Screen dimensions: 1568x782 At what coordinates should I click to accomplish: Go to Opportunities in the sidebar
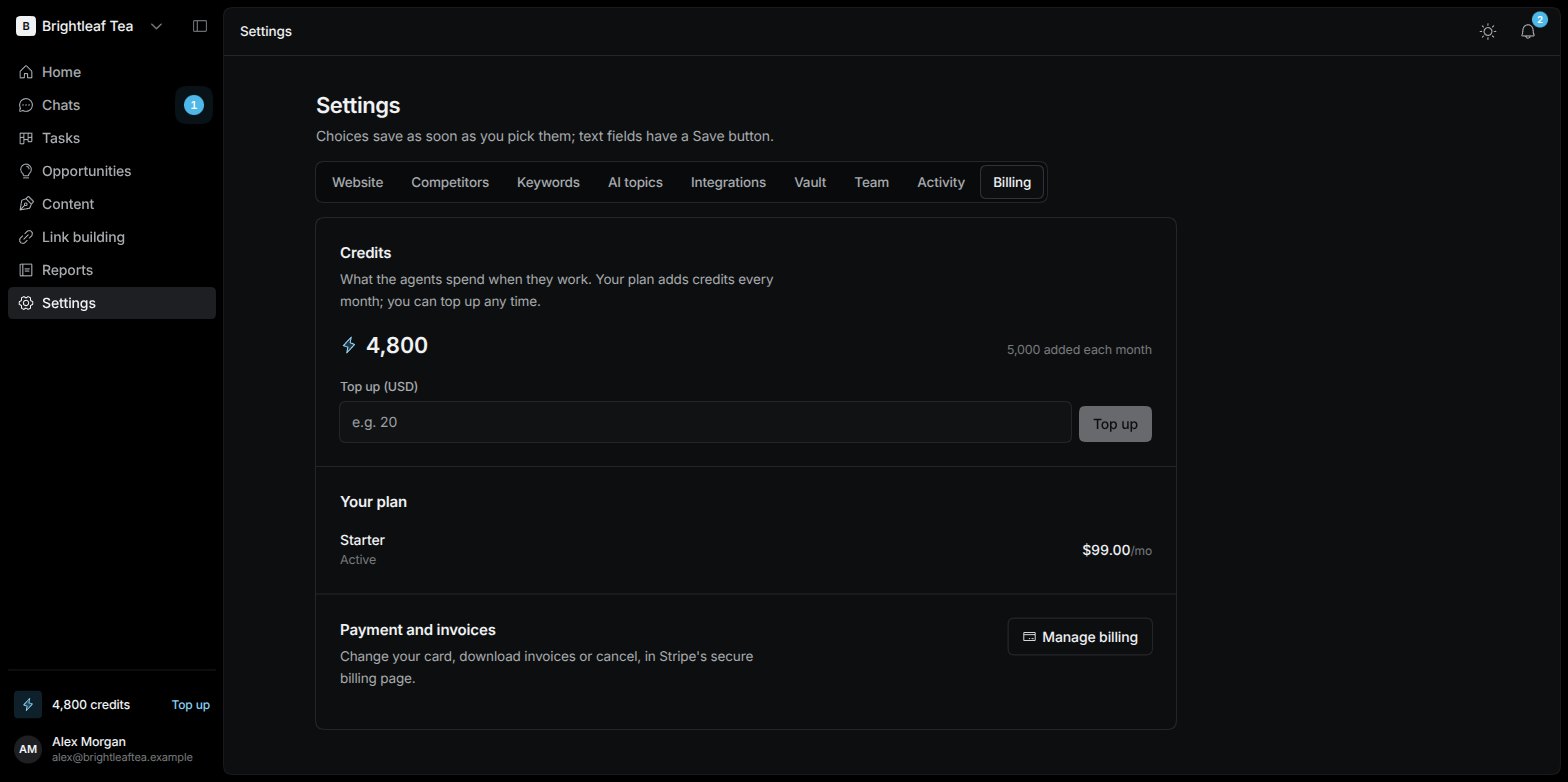click(x=112, y=171)
